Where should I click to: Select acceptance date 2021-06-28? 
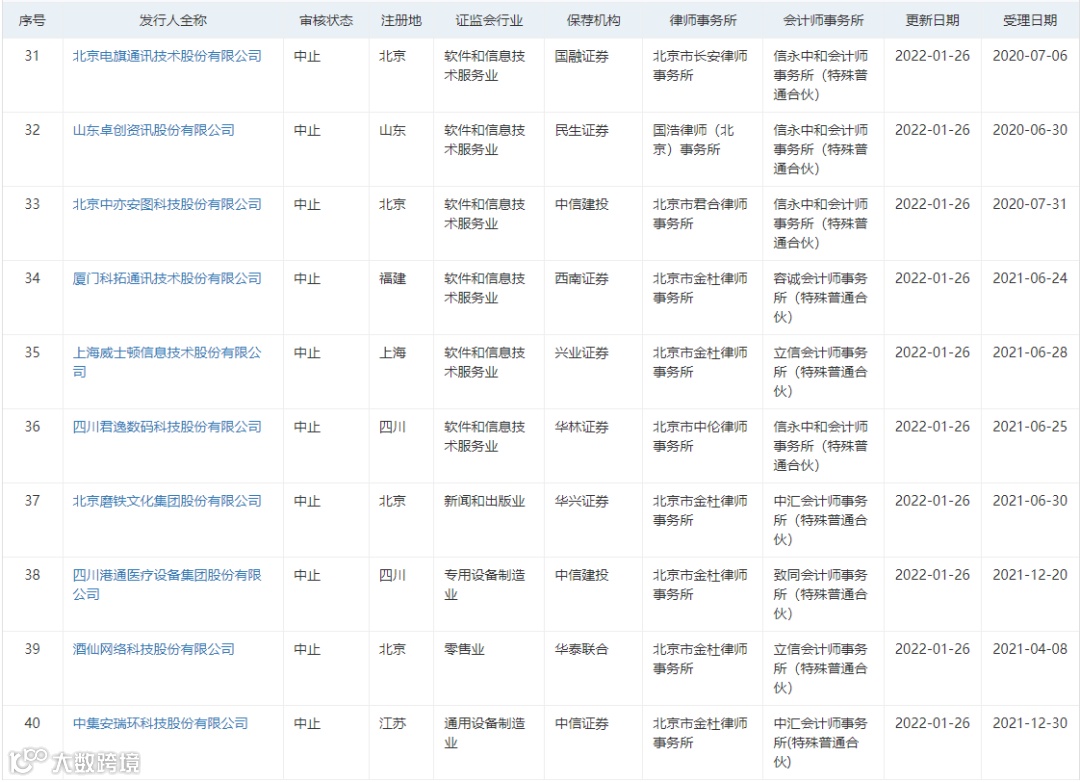[x=1030, y=353]
